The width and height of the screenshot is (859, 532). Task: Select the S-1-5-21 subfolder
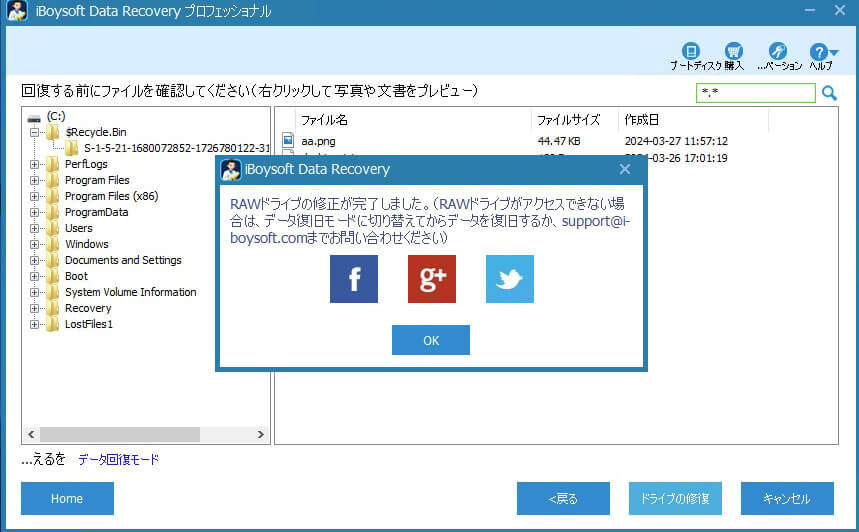tap(176, 148)
